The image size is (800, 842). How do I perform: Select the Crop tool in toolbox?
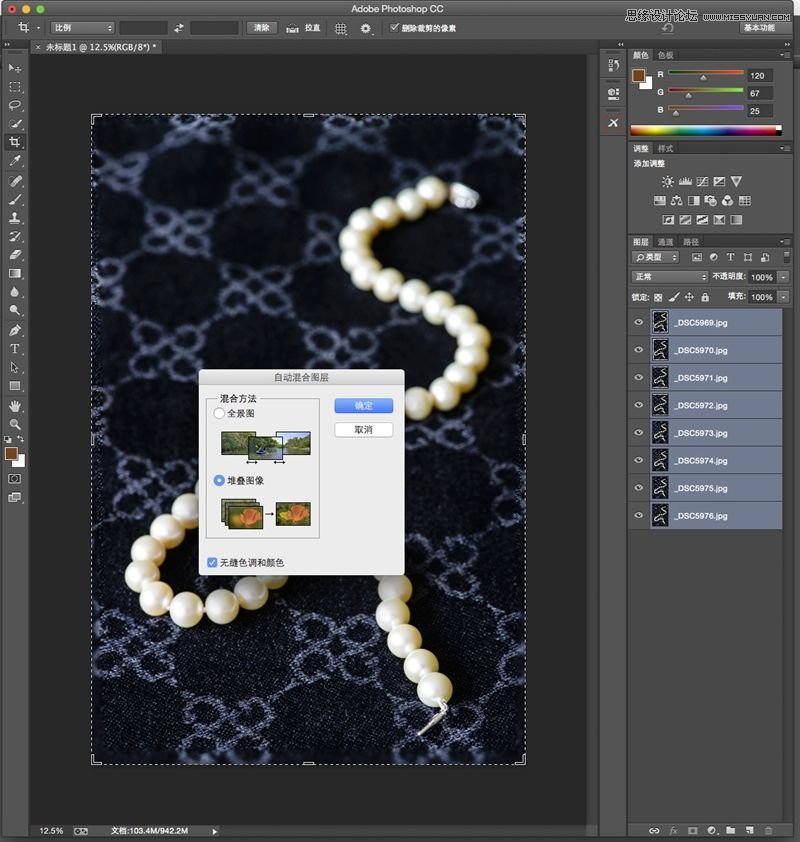pyautogui.click(x=14, y=142)
